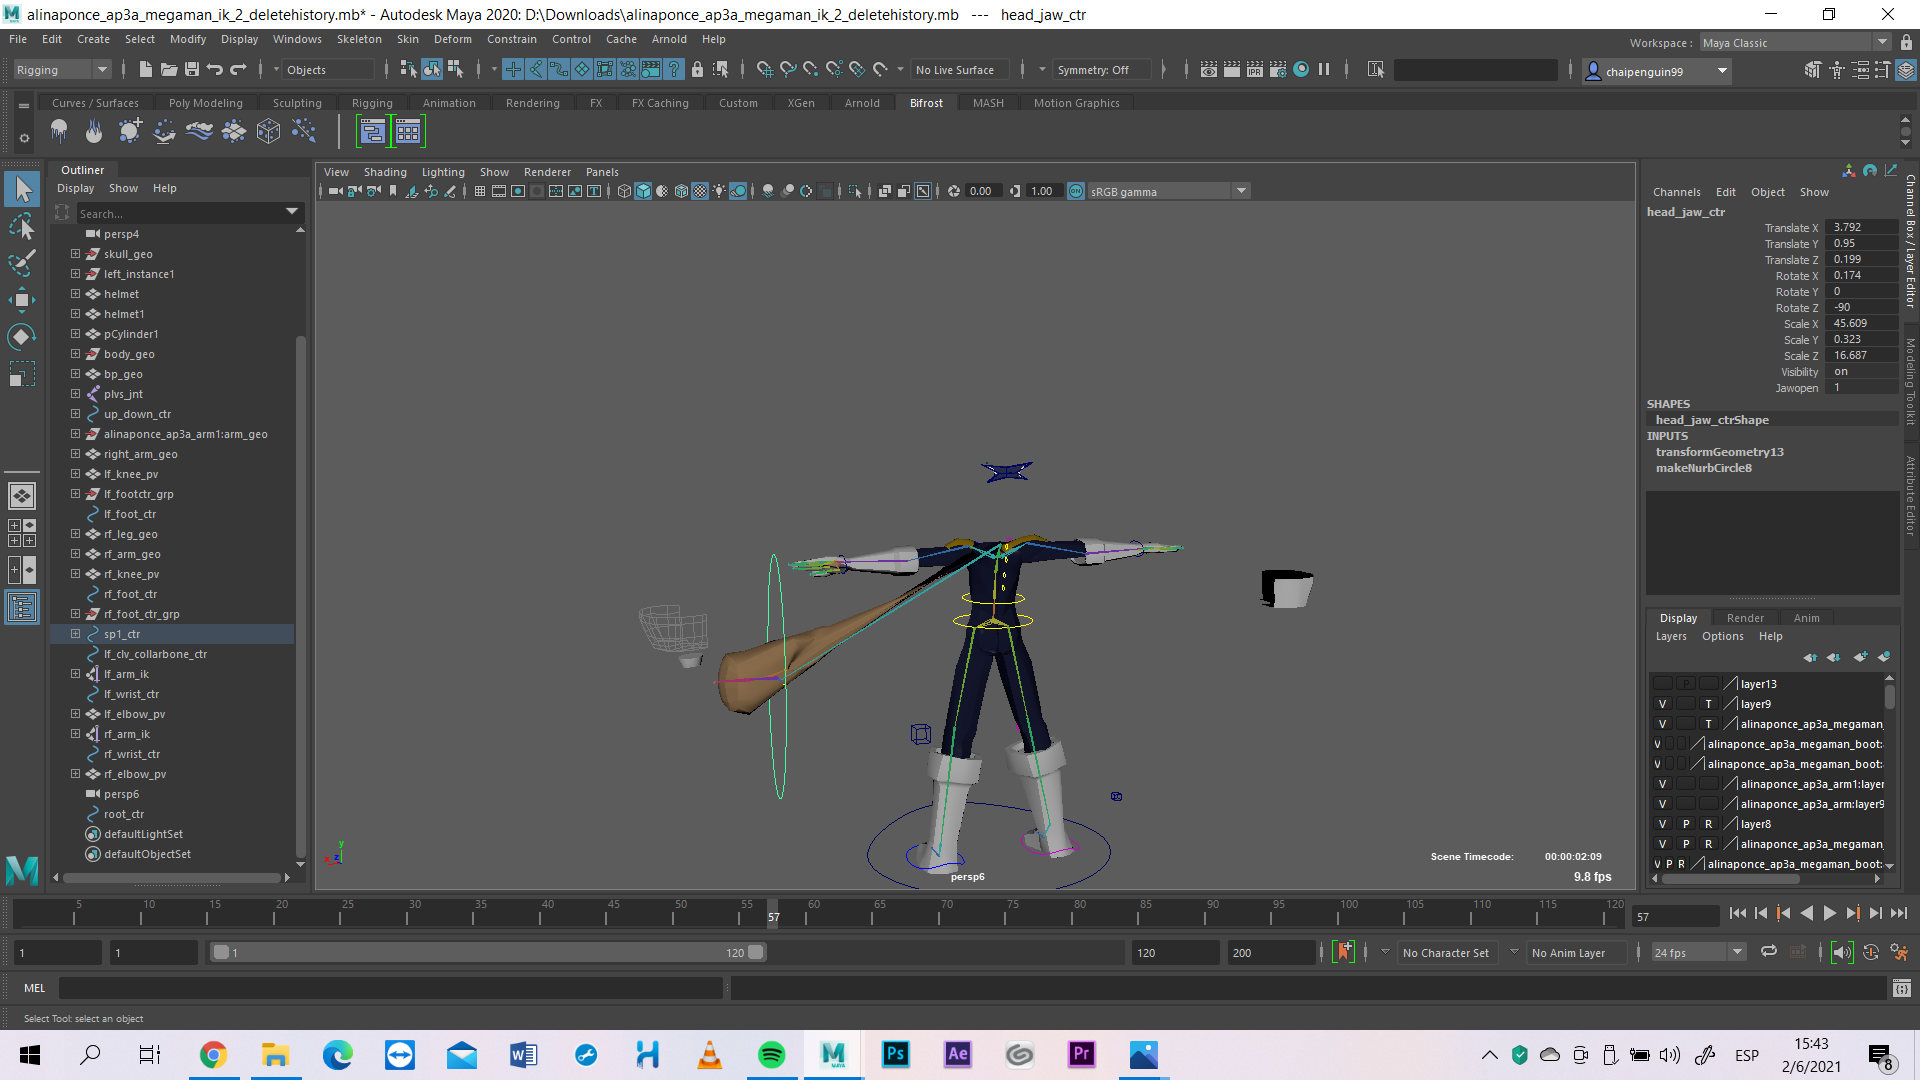Activate the Move tool in toolbox

click(x=22, y=300)
